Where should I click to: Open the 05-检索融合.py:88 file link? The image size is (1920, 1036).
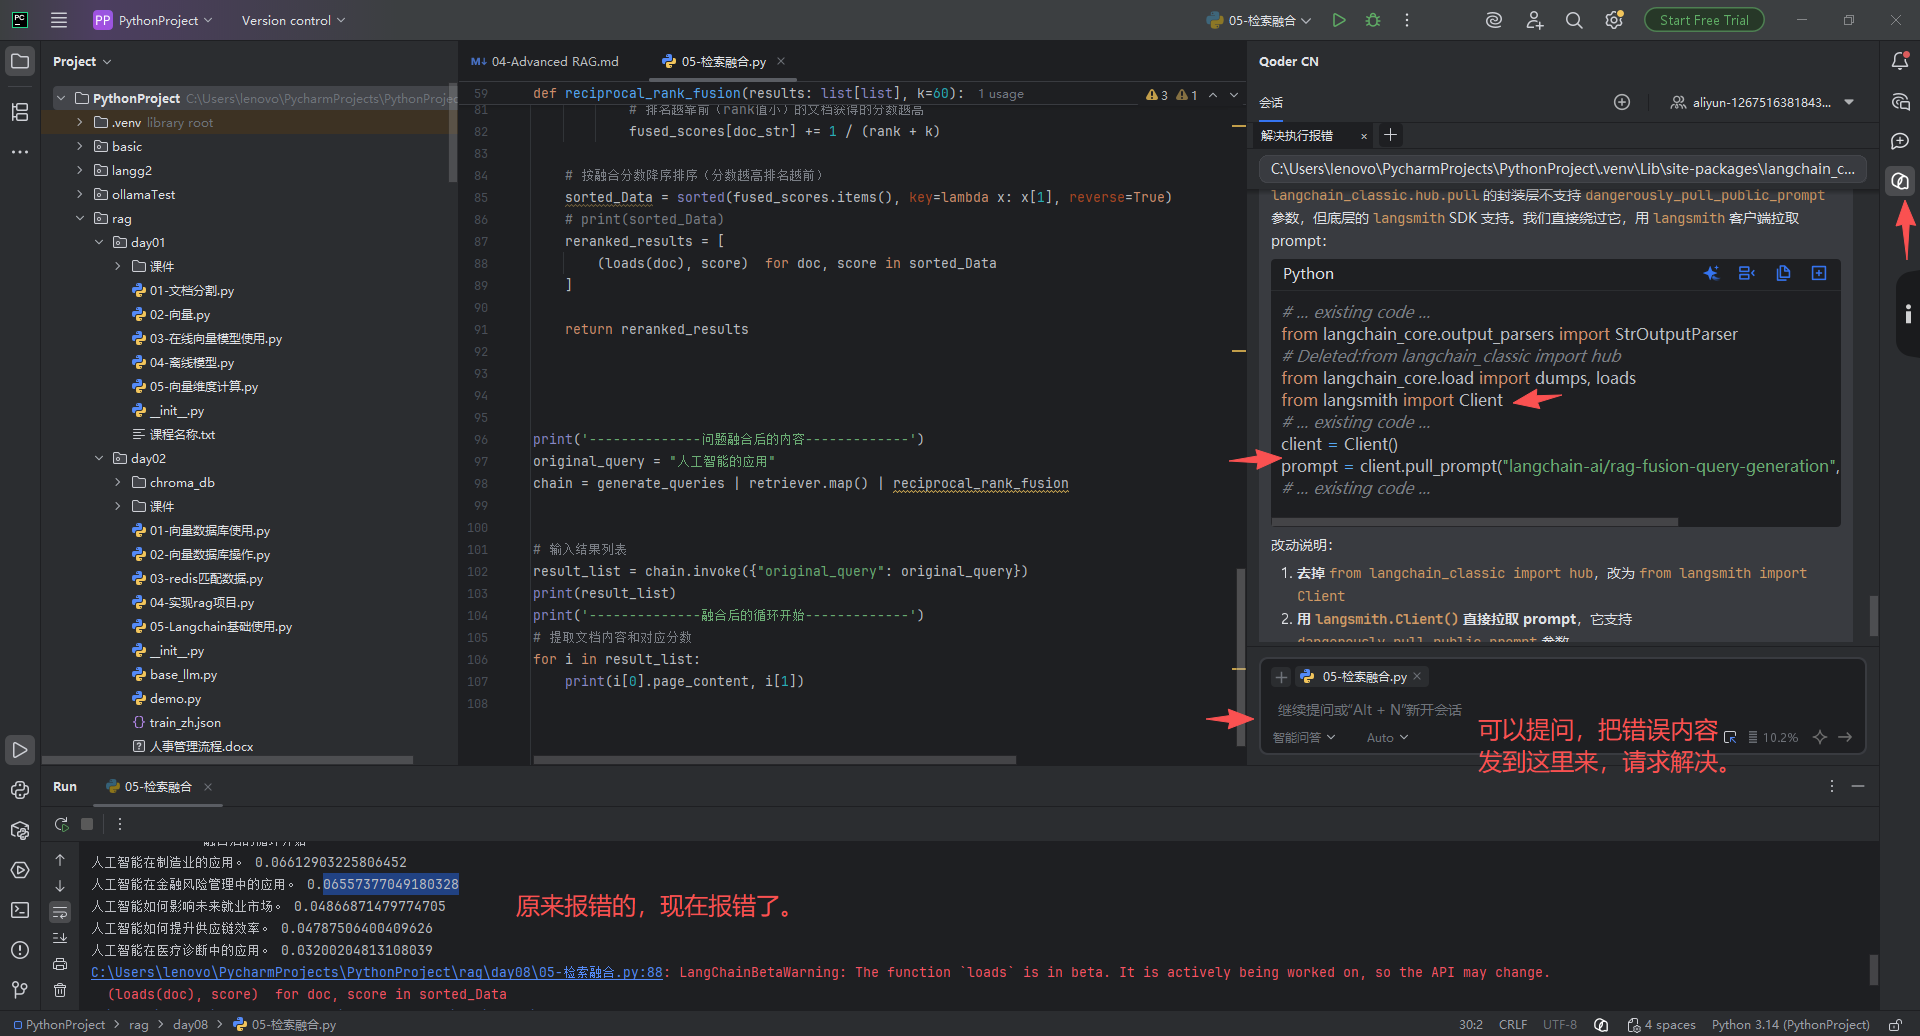point(377,972)
